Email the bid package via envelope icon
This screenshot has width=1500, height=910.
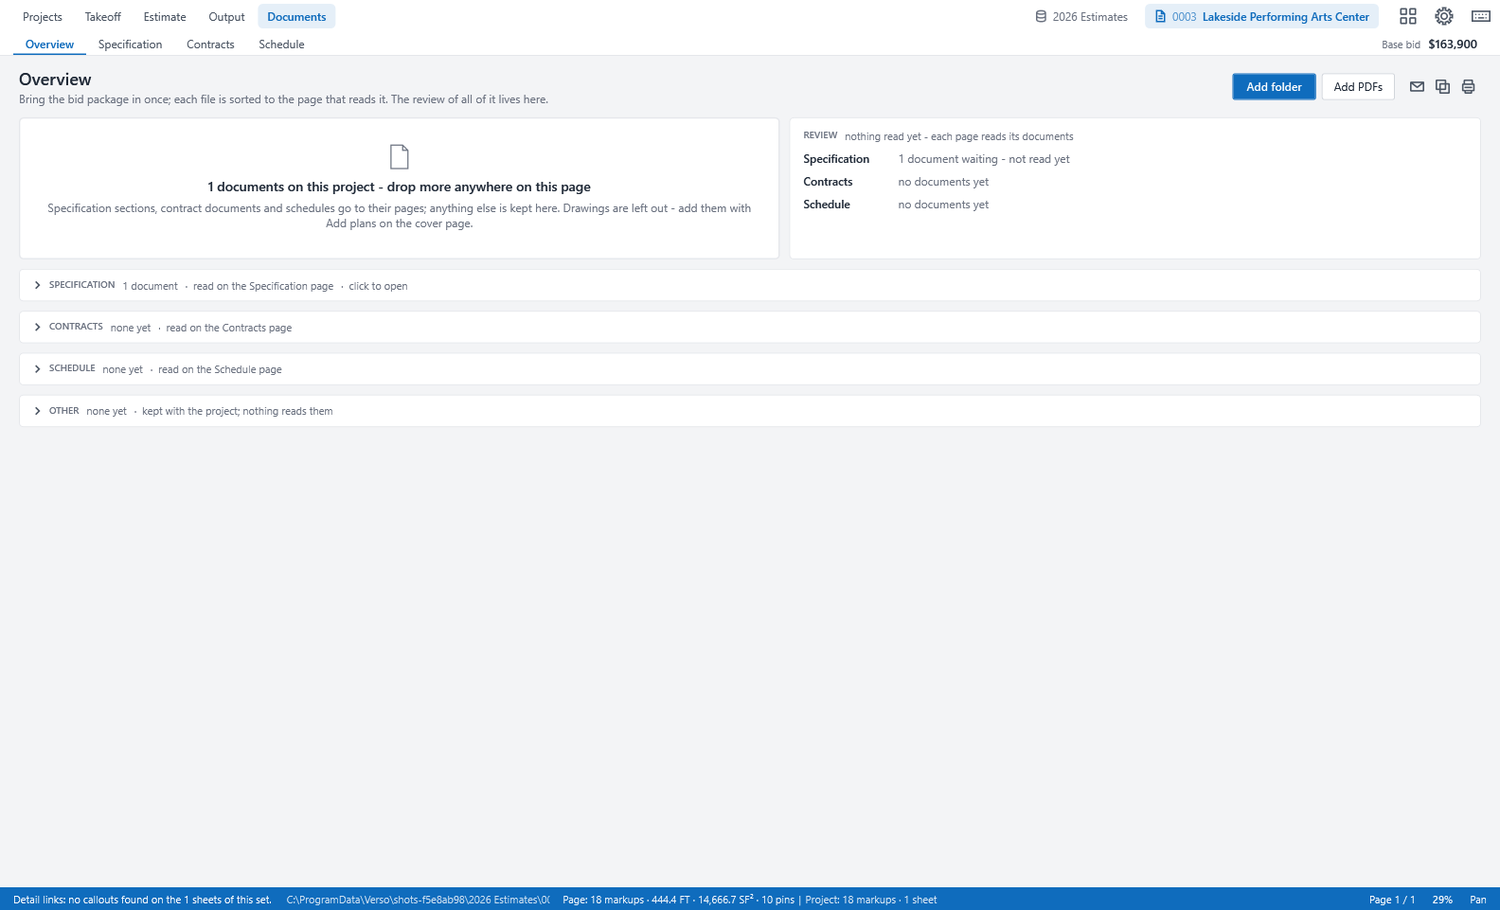click(1417, 87)
